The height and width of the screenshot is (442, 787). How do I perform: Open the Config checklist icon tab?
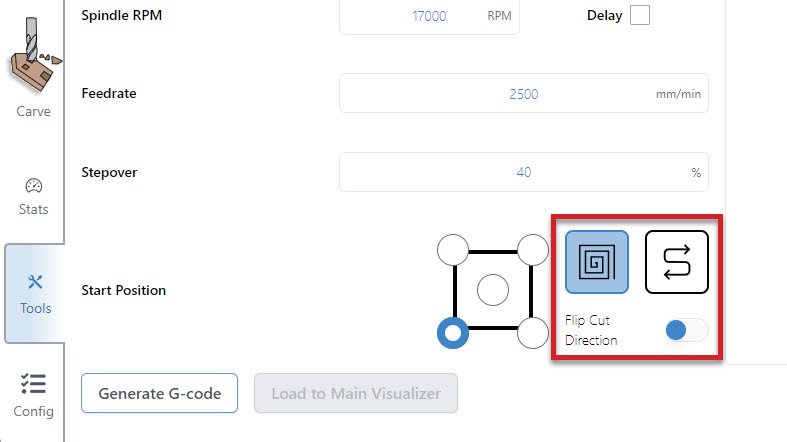33,393
